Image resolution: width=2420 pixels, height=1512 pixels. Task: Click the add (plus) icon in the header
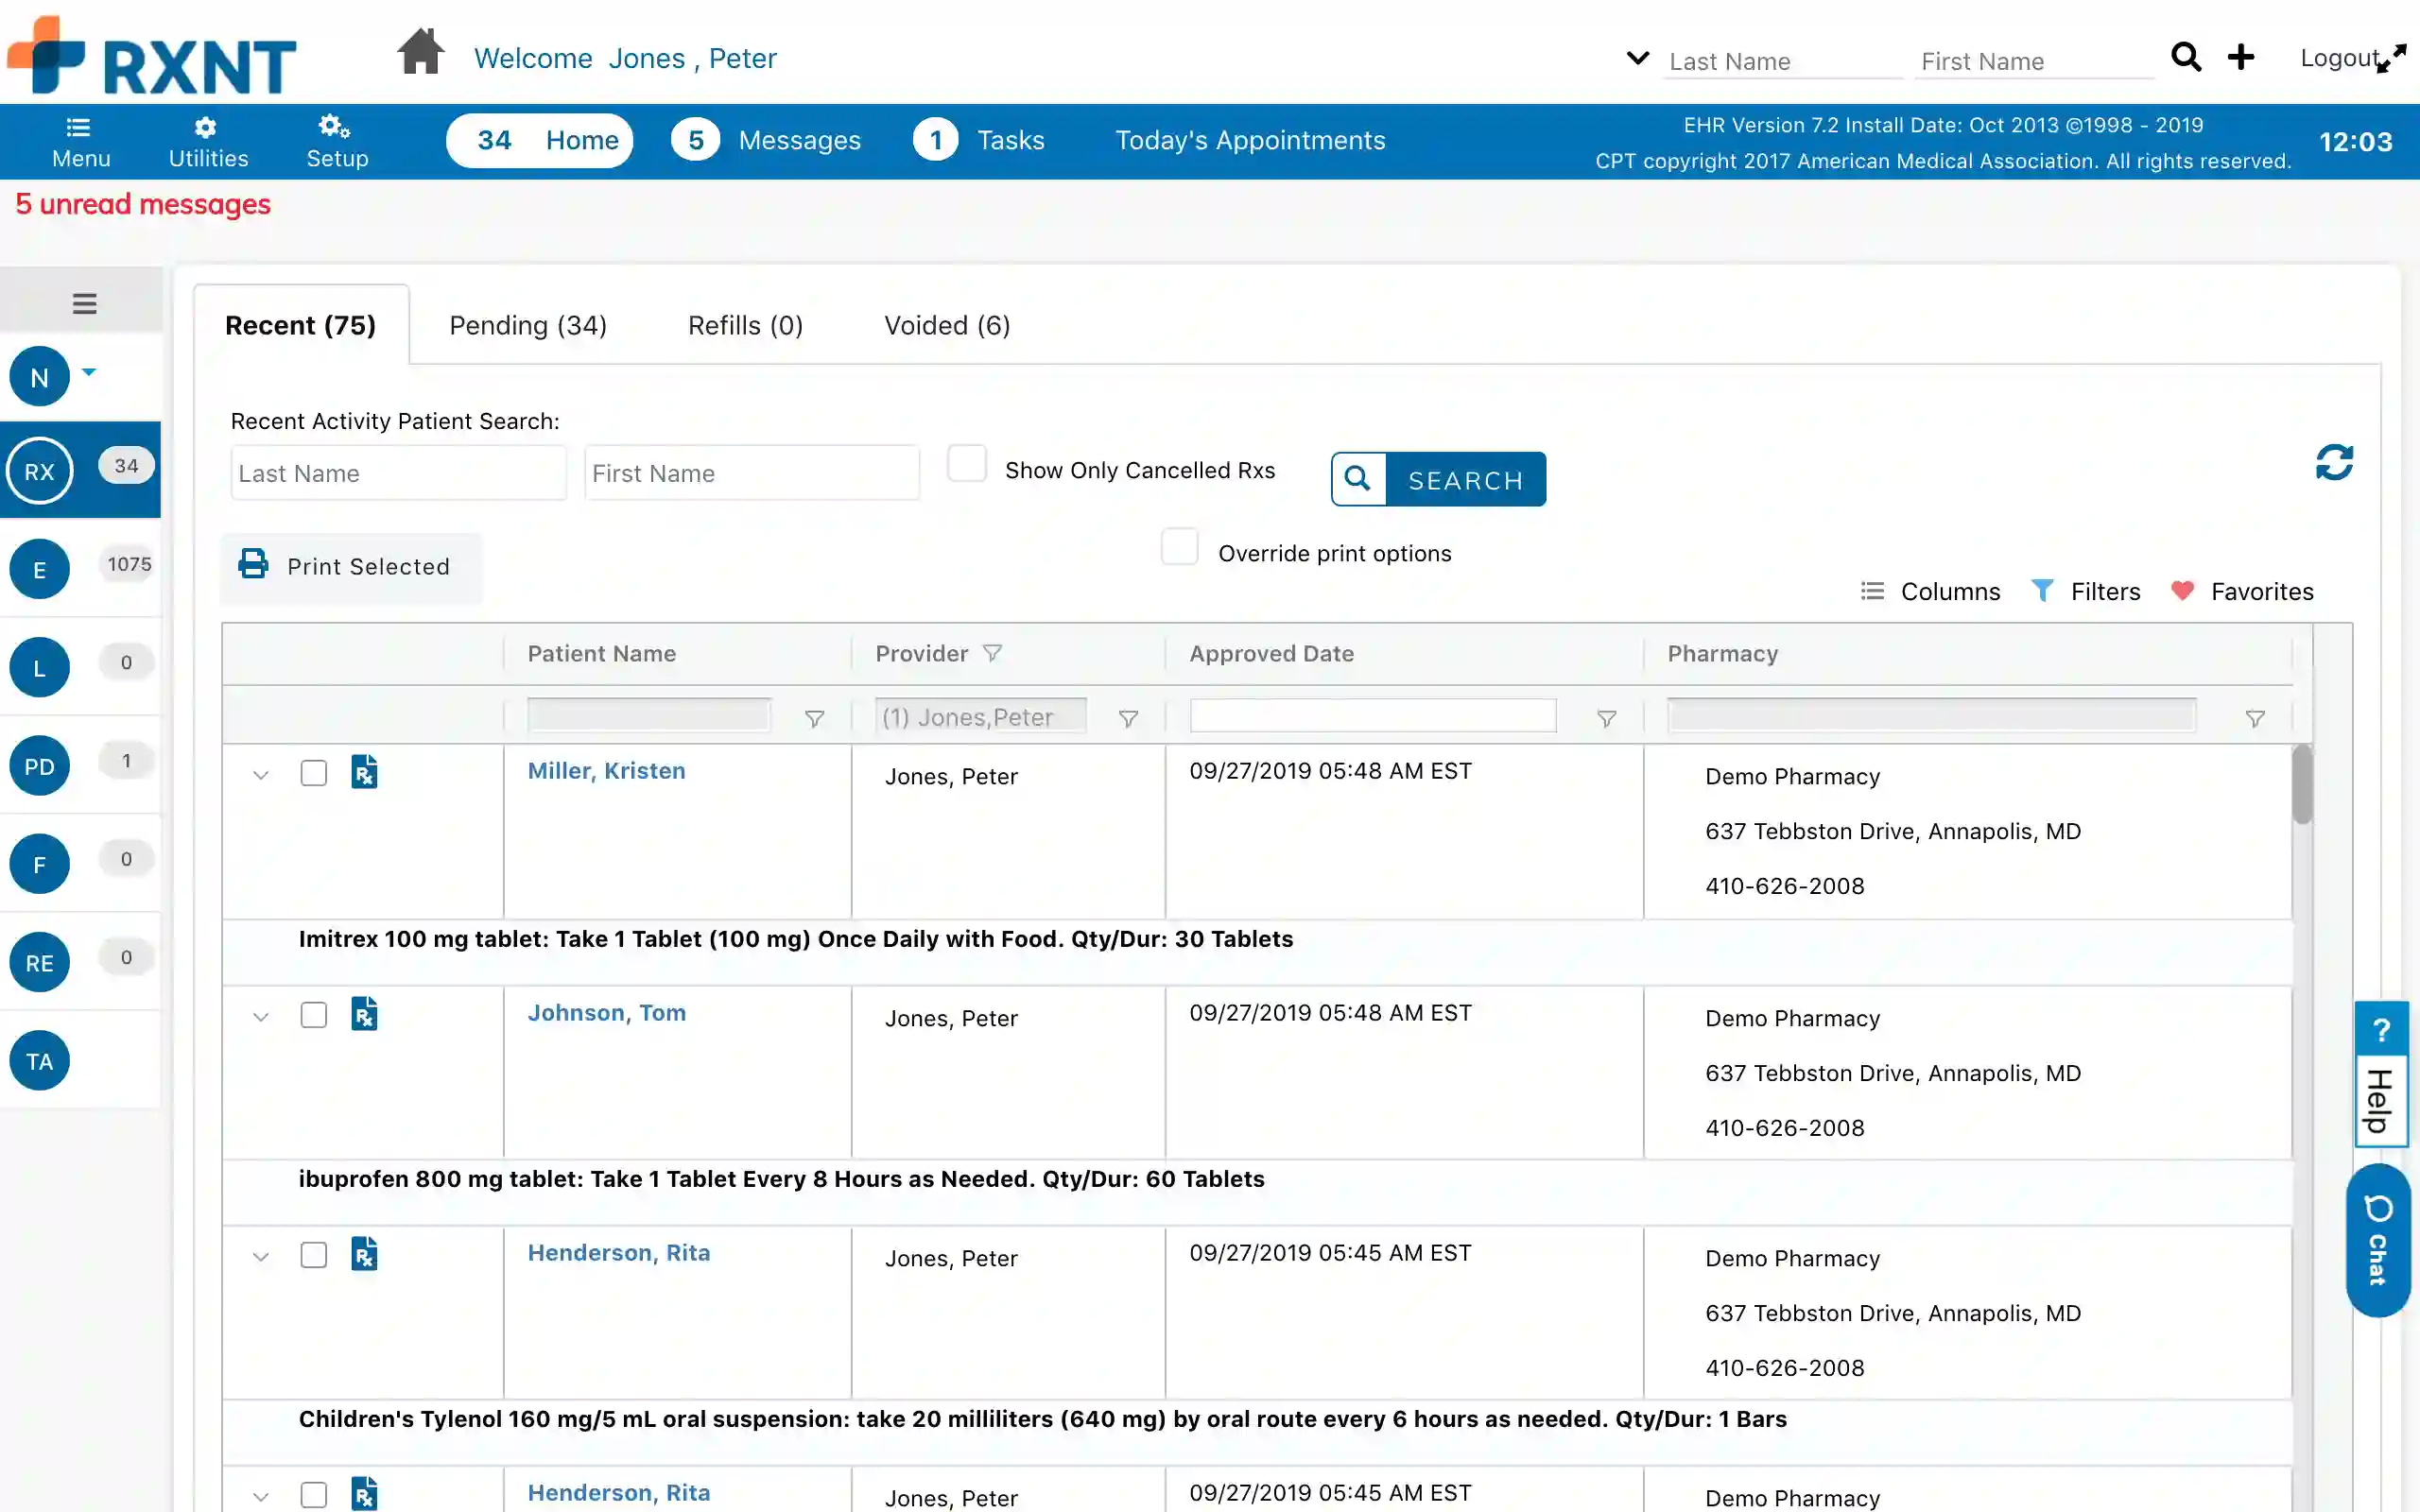[2241, 57]
